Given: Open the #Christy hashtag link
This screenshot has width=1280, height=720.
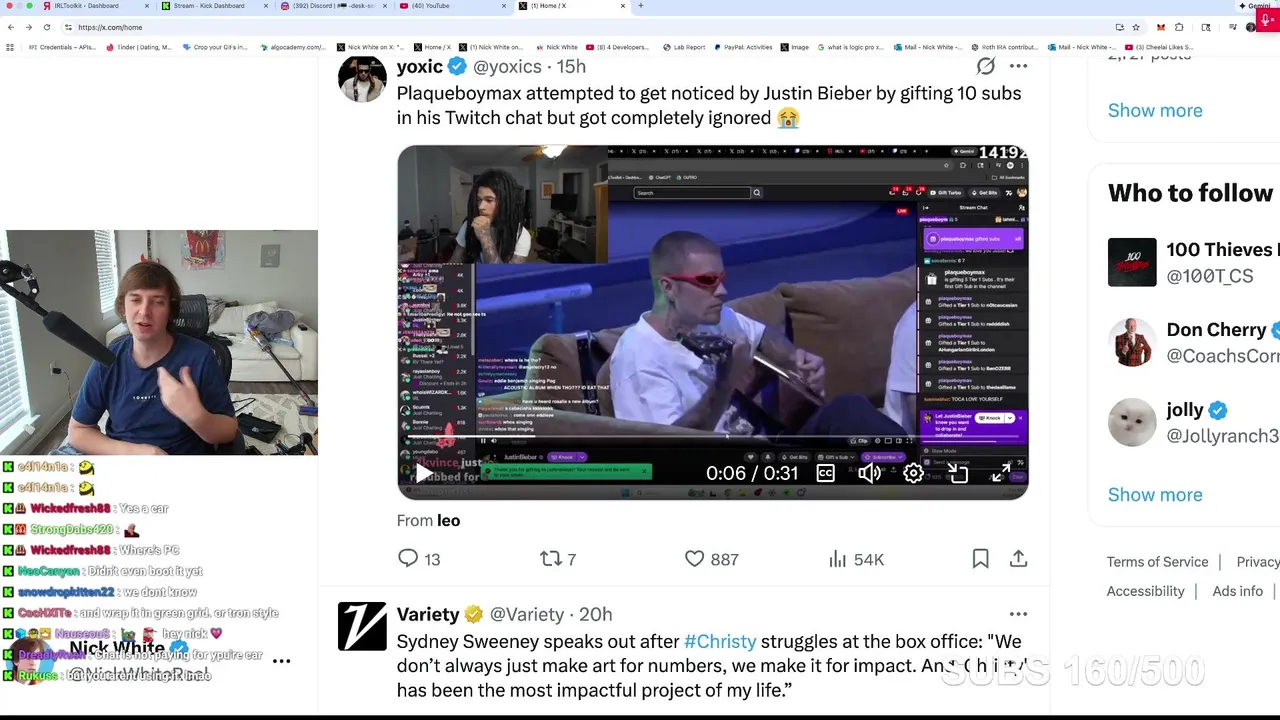Looking at the screenshot, I should (720, 641).
